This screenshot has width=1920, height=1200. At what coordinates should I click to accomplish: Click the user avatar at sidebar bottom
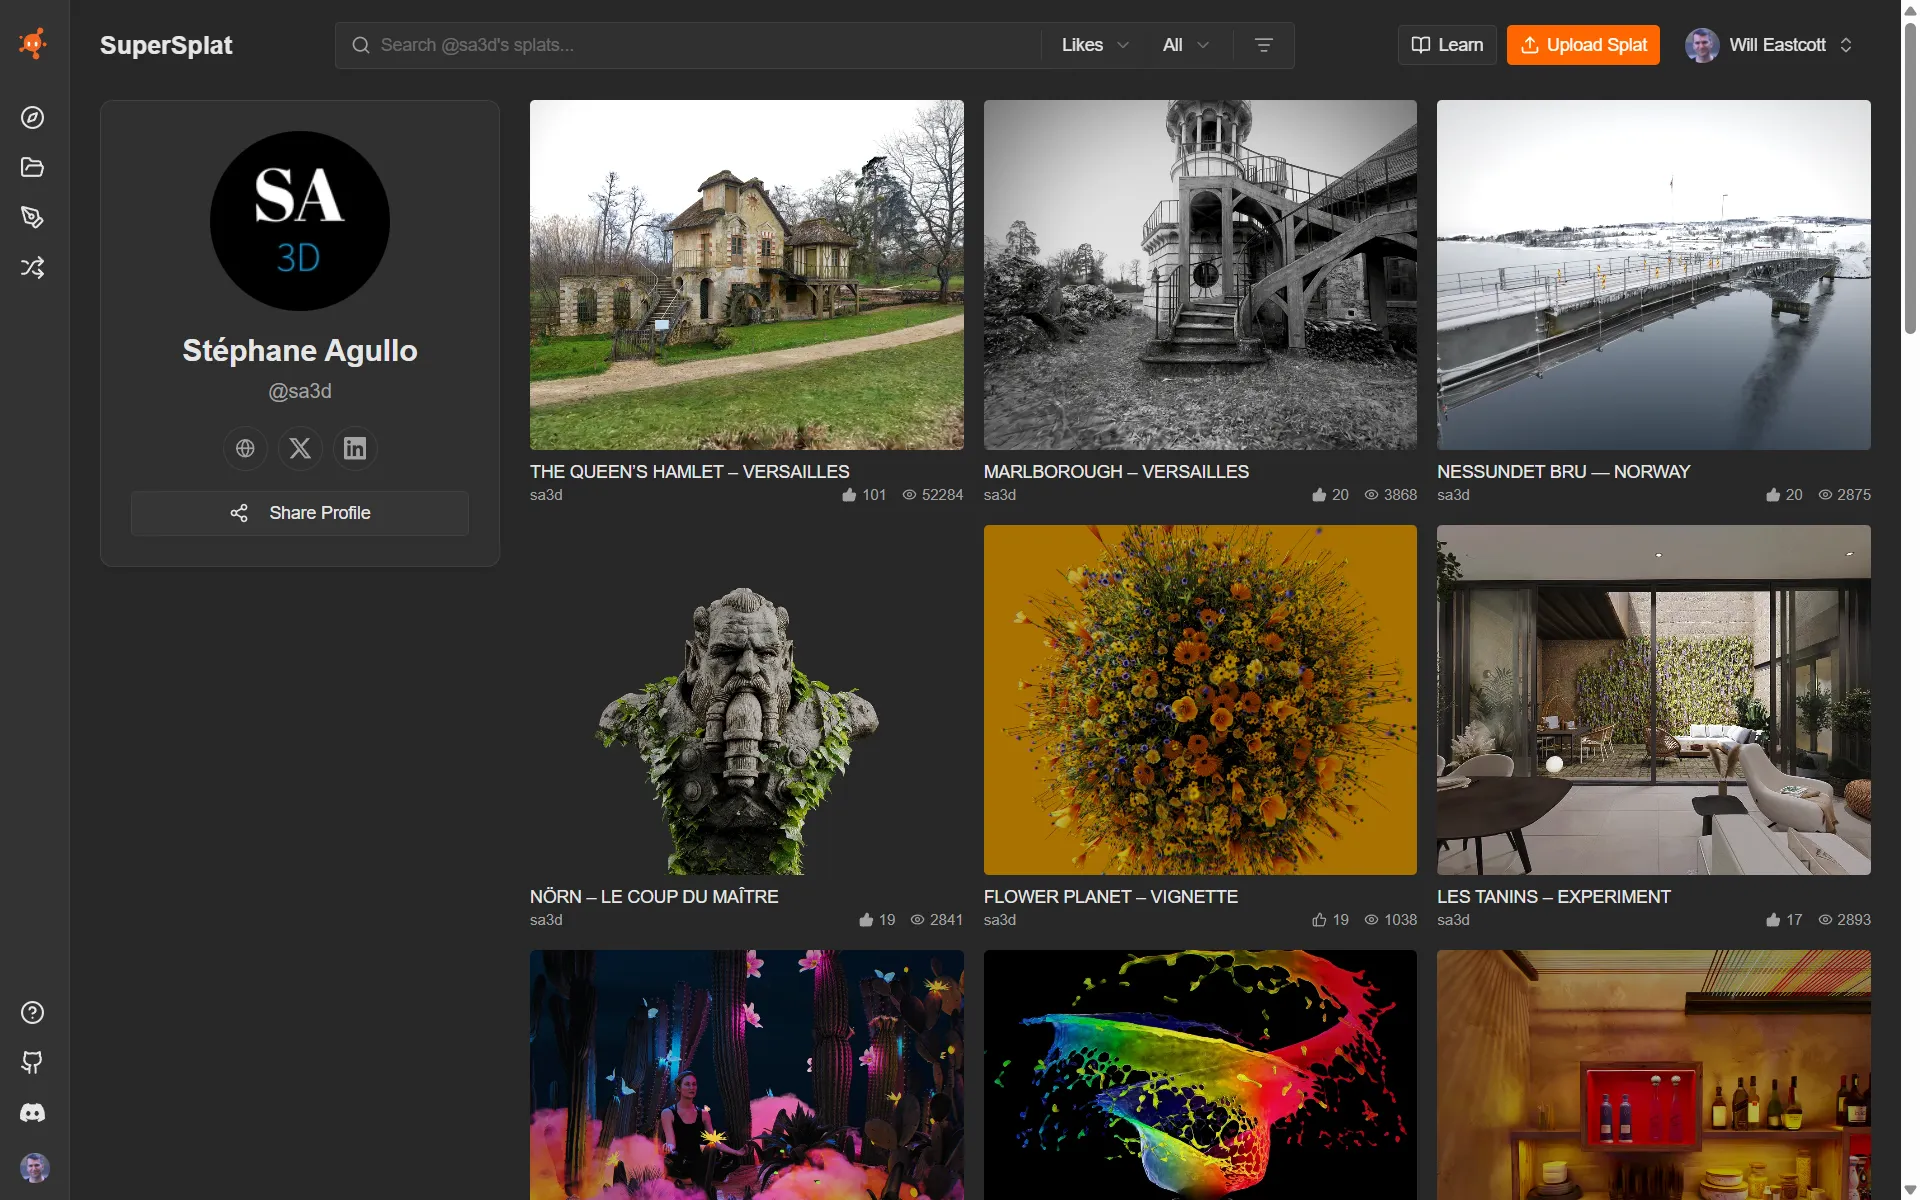(x=35, y=1167)
